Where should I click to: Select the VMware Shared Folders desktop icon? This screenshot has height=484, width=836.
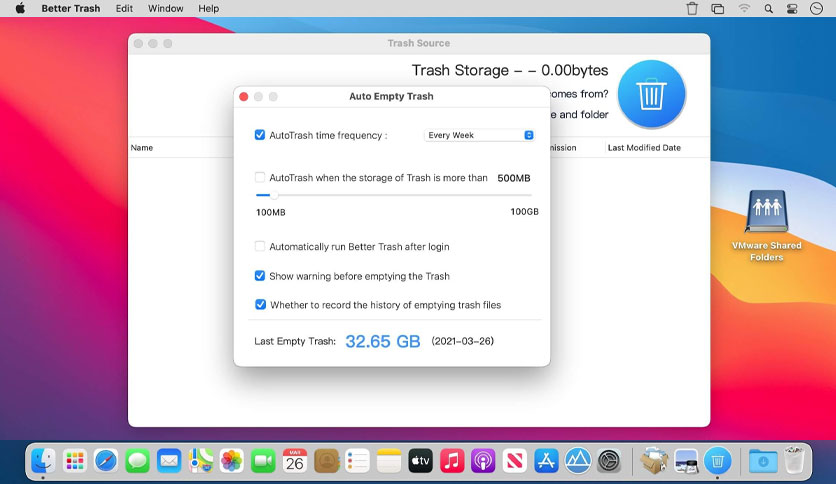pyautogui.click(x=766, y=226)
